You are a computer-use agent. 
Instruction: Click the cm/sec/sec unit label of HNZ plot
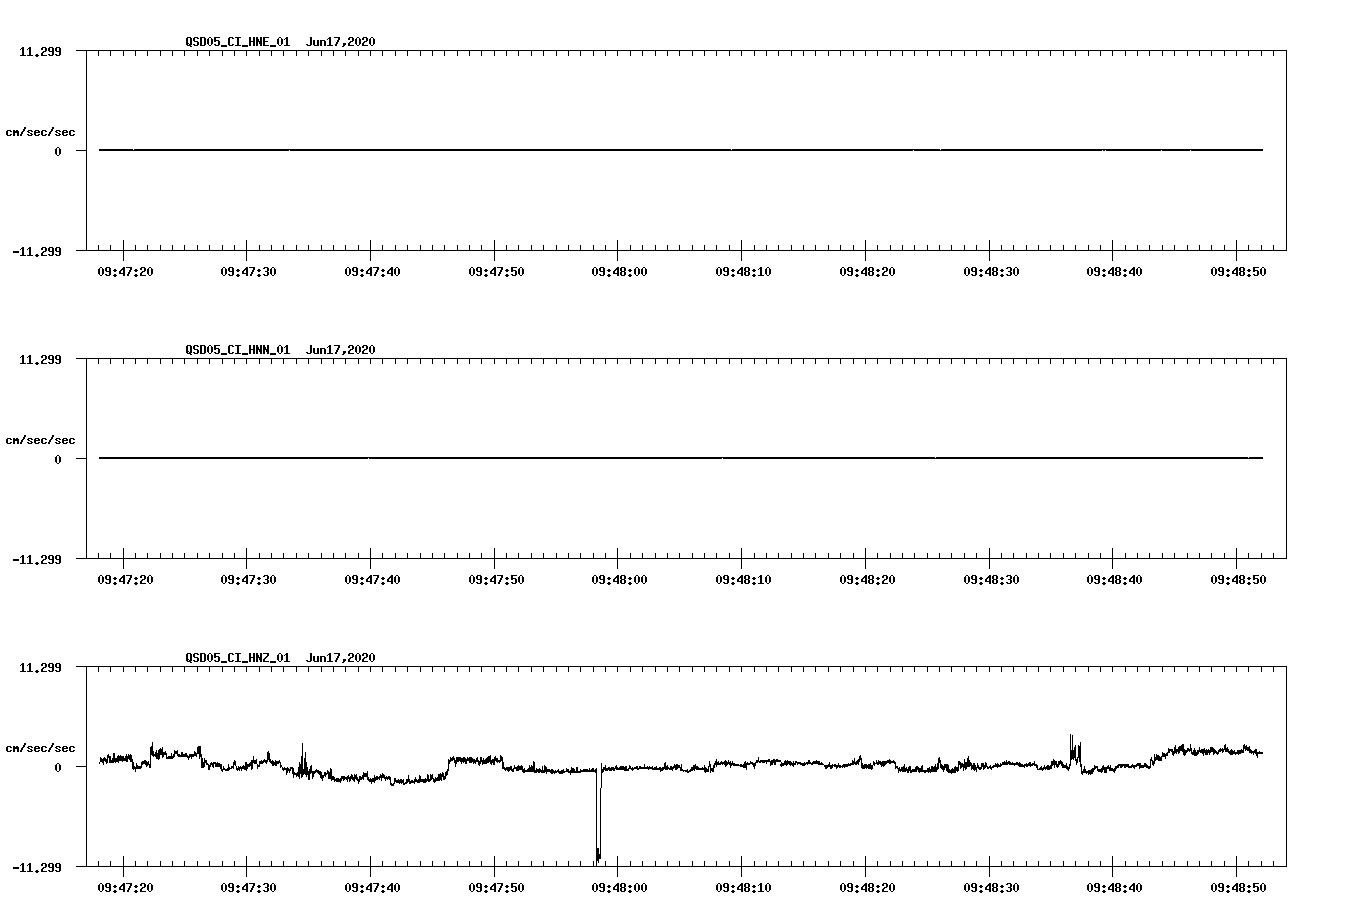40,748
